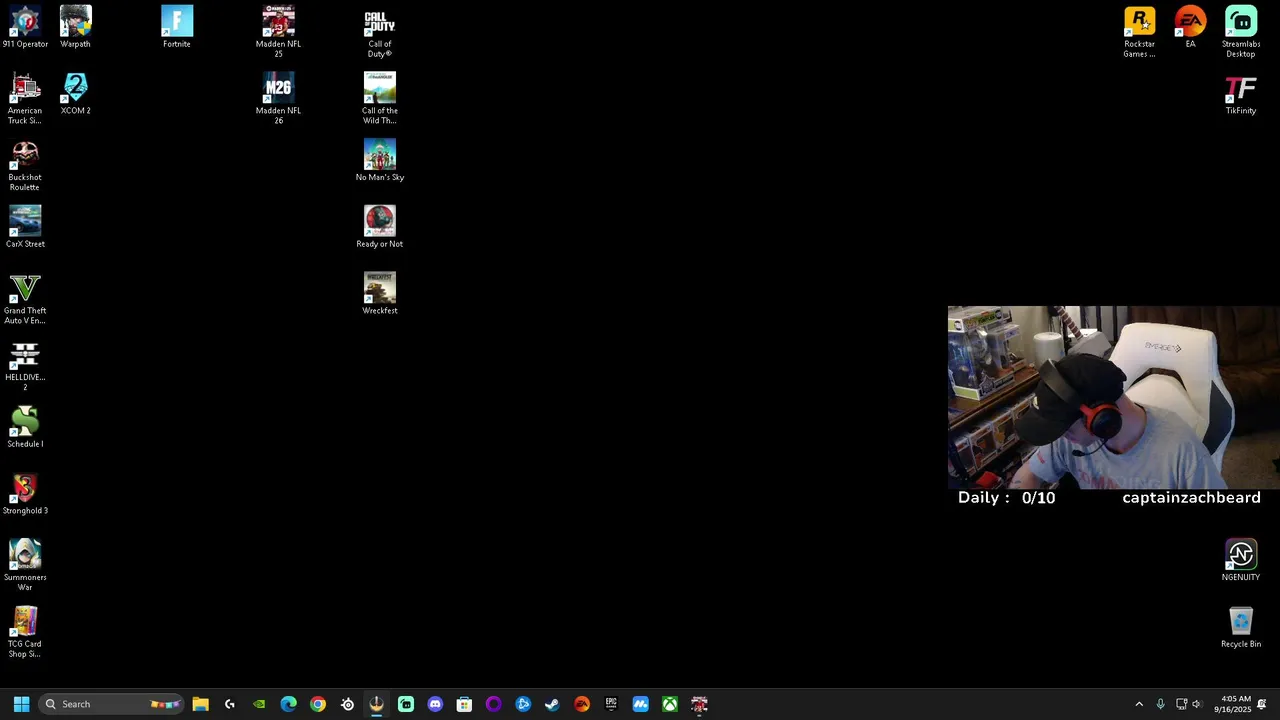The image size is (1280, 720).
Task: Open File Explorer from the taskbar
Action: [200, 704]
